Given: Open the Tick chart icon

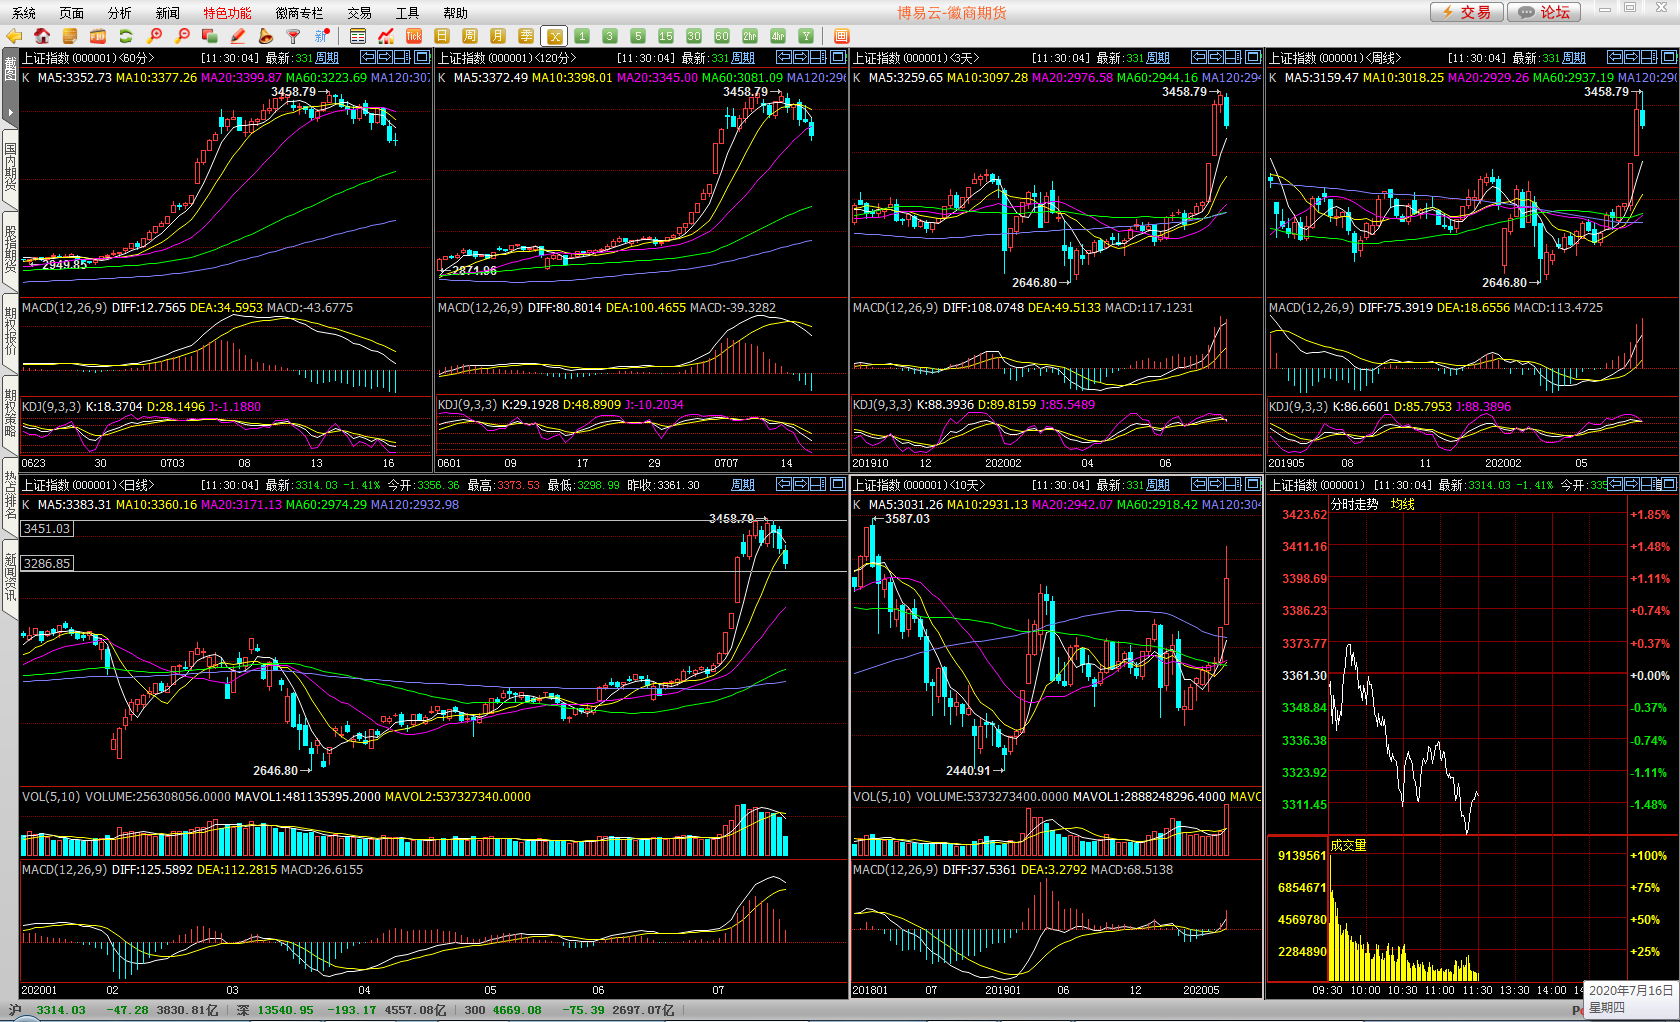Looking at the screenshot, I should 414,36.
